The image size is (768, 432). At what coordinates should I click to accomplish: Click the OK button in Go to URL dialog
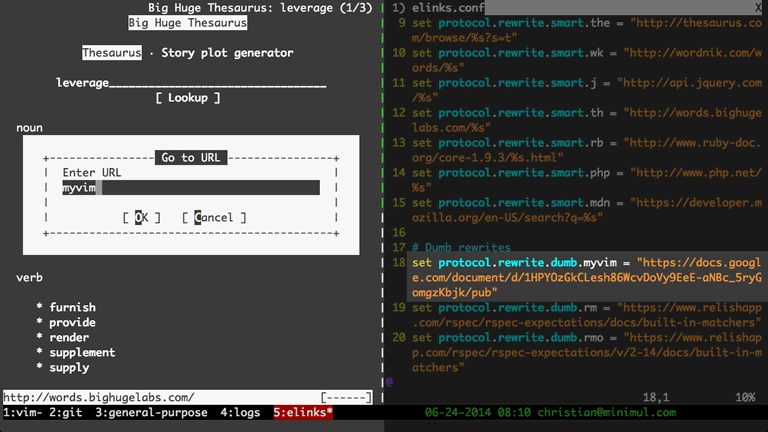click(142, 217)
